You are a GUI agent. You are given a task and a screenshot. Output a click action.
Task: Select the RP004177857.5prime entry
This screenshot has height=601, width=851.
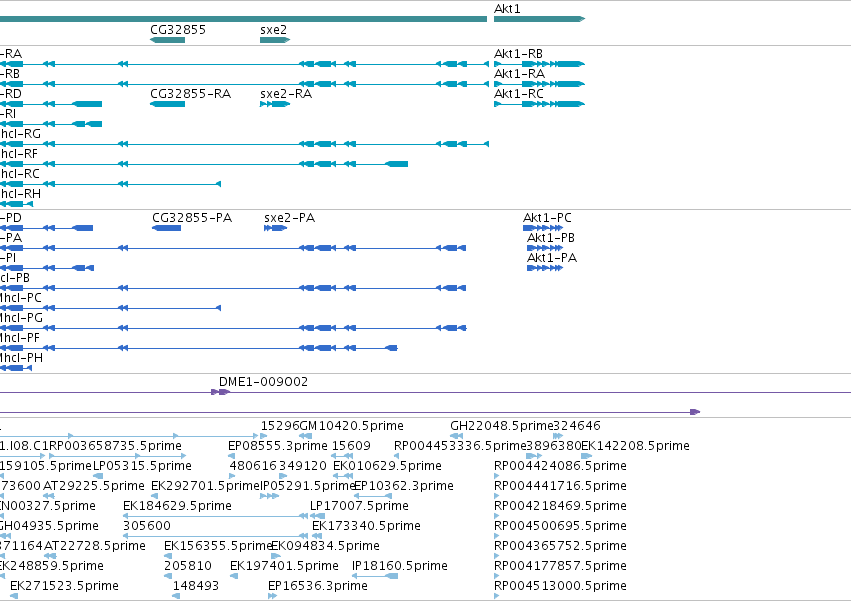click(560, 566)
